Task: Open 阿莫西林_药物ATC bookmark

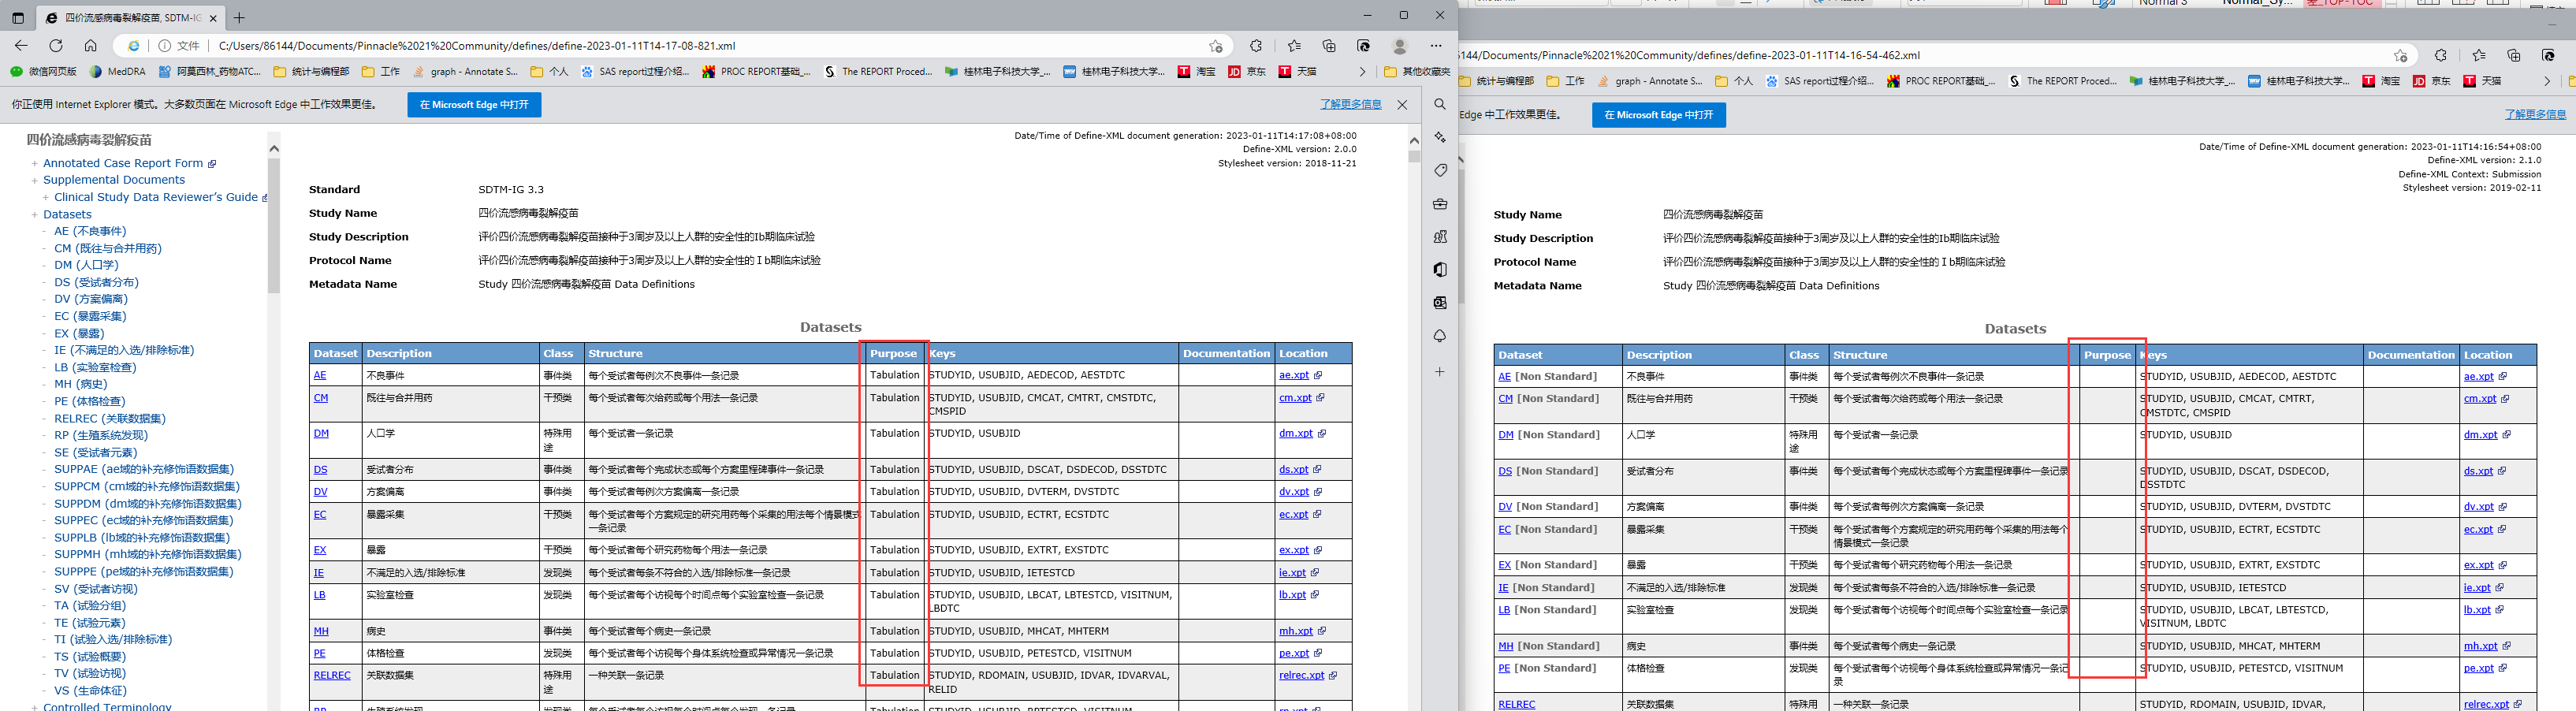Action: coord(210,72)
